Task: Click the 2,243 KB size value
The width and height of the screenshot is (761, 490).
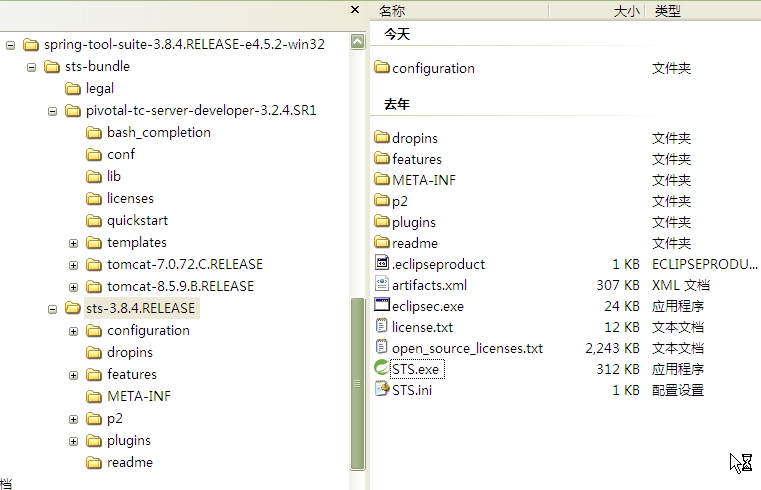Action: point(612,348)
